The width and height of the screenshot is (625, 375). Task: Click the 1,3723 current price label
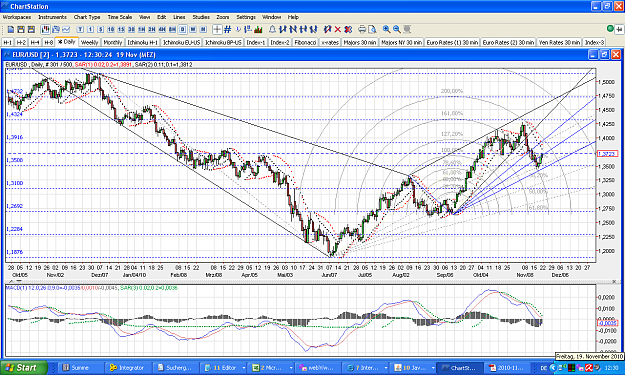(x=608, y=153)
